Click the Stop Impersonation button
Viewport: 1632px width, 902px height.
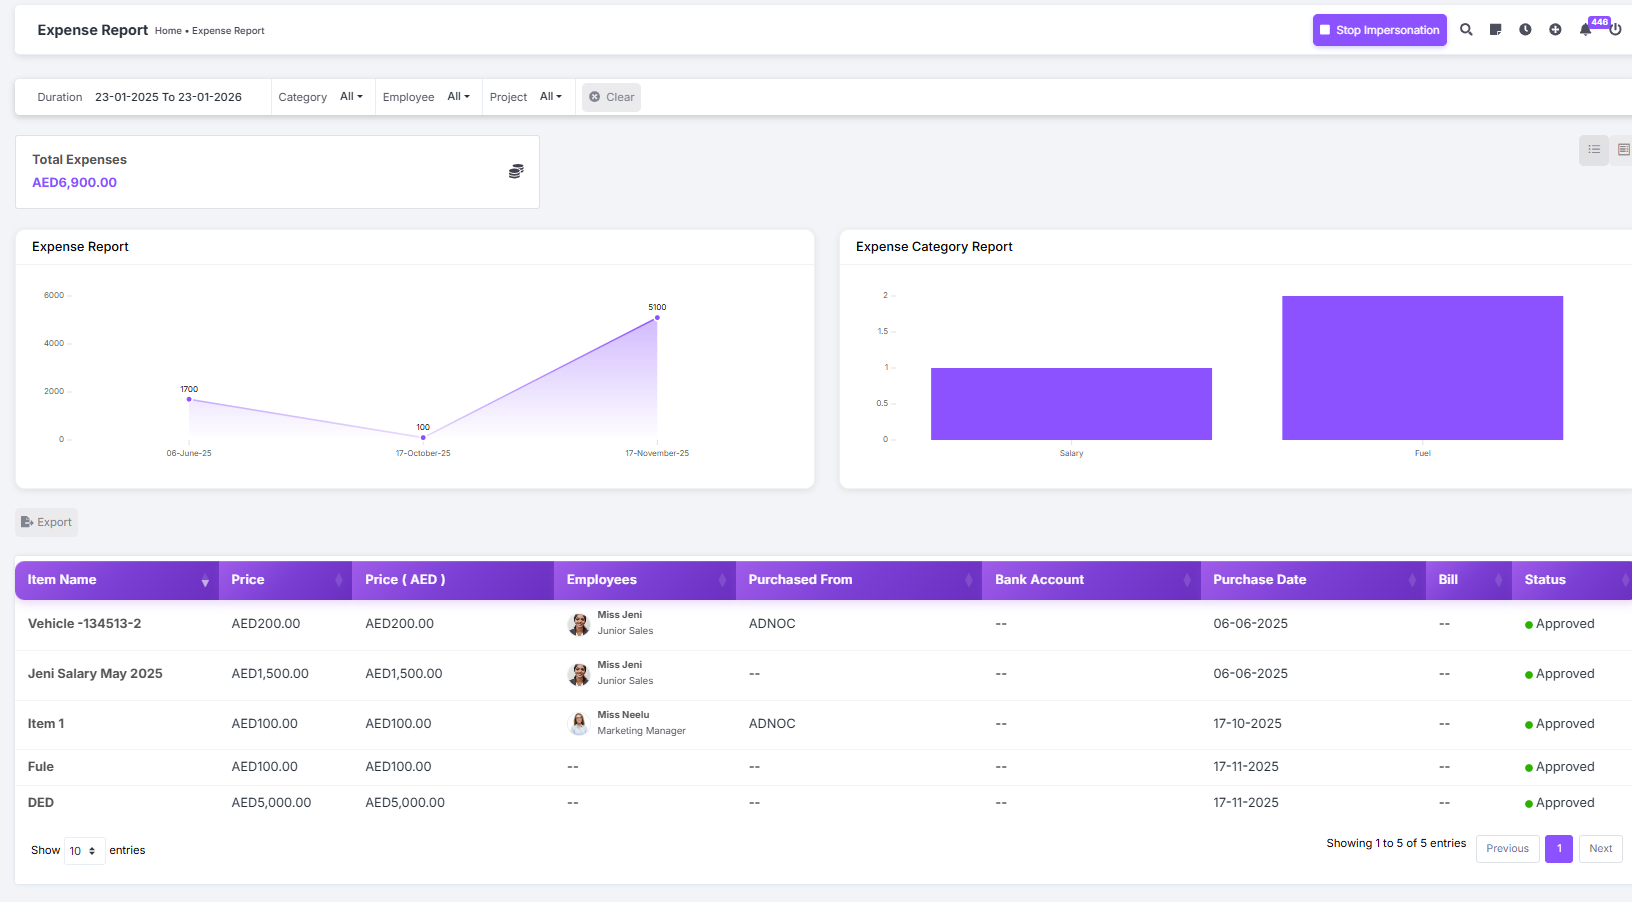[x=1379, y=30]
